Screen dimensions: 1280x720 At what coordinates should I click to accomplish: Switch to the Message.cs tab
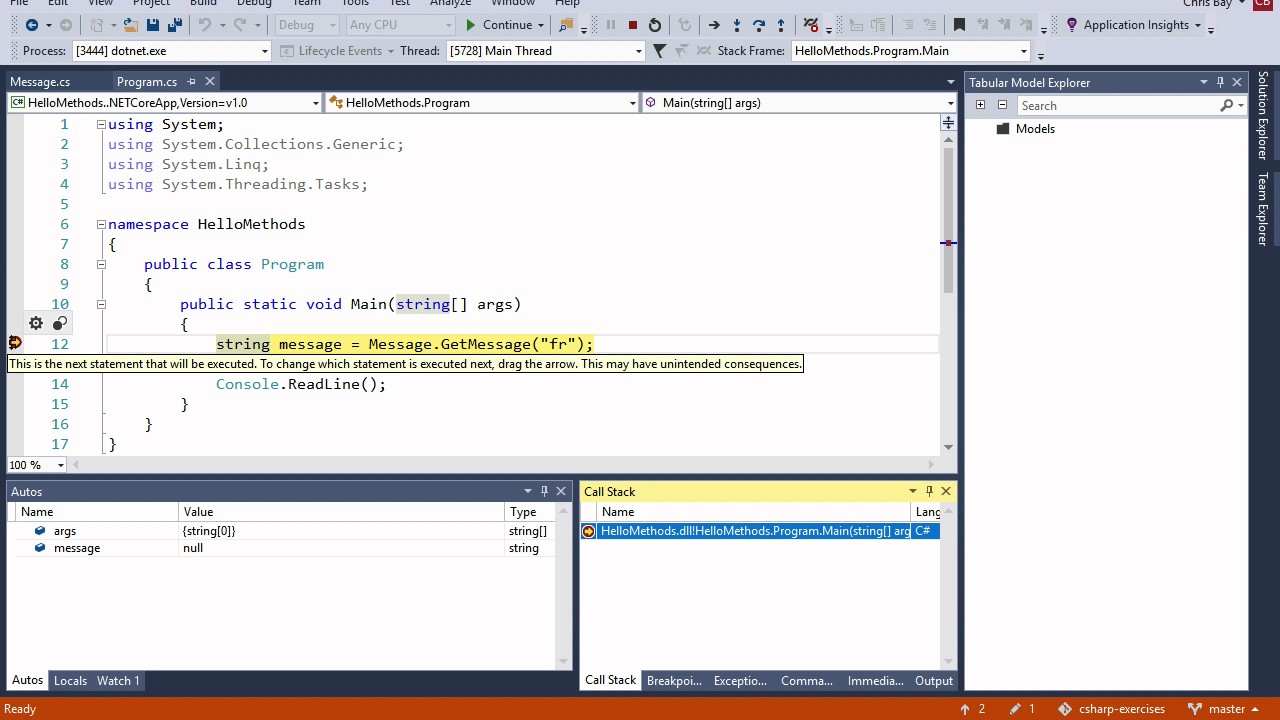point(40,82)
